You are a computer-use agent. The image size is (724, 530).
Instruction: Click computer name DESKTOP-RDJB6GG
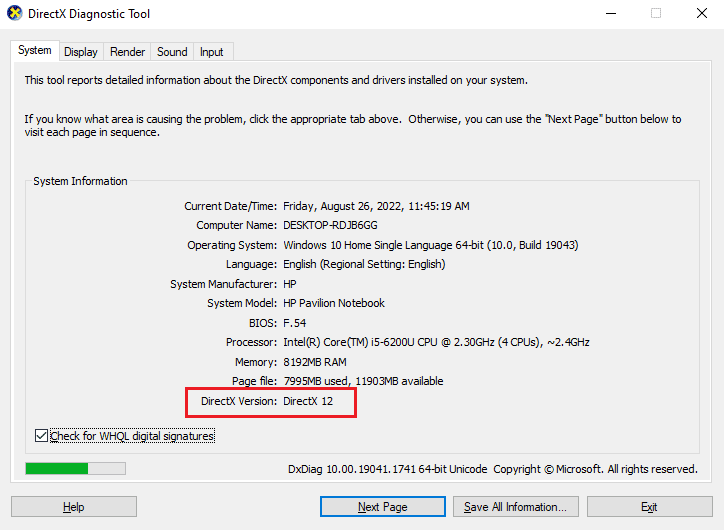pyautogui.click(x=330, y=225)
